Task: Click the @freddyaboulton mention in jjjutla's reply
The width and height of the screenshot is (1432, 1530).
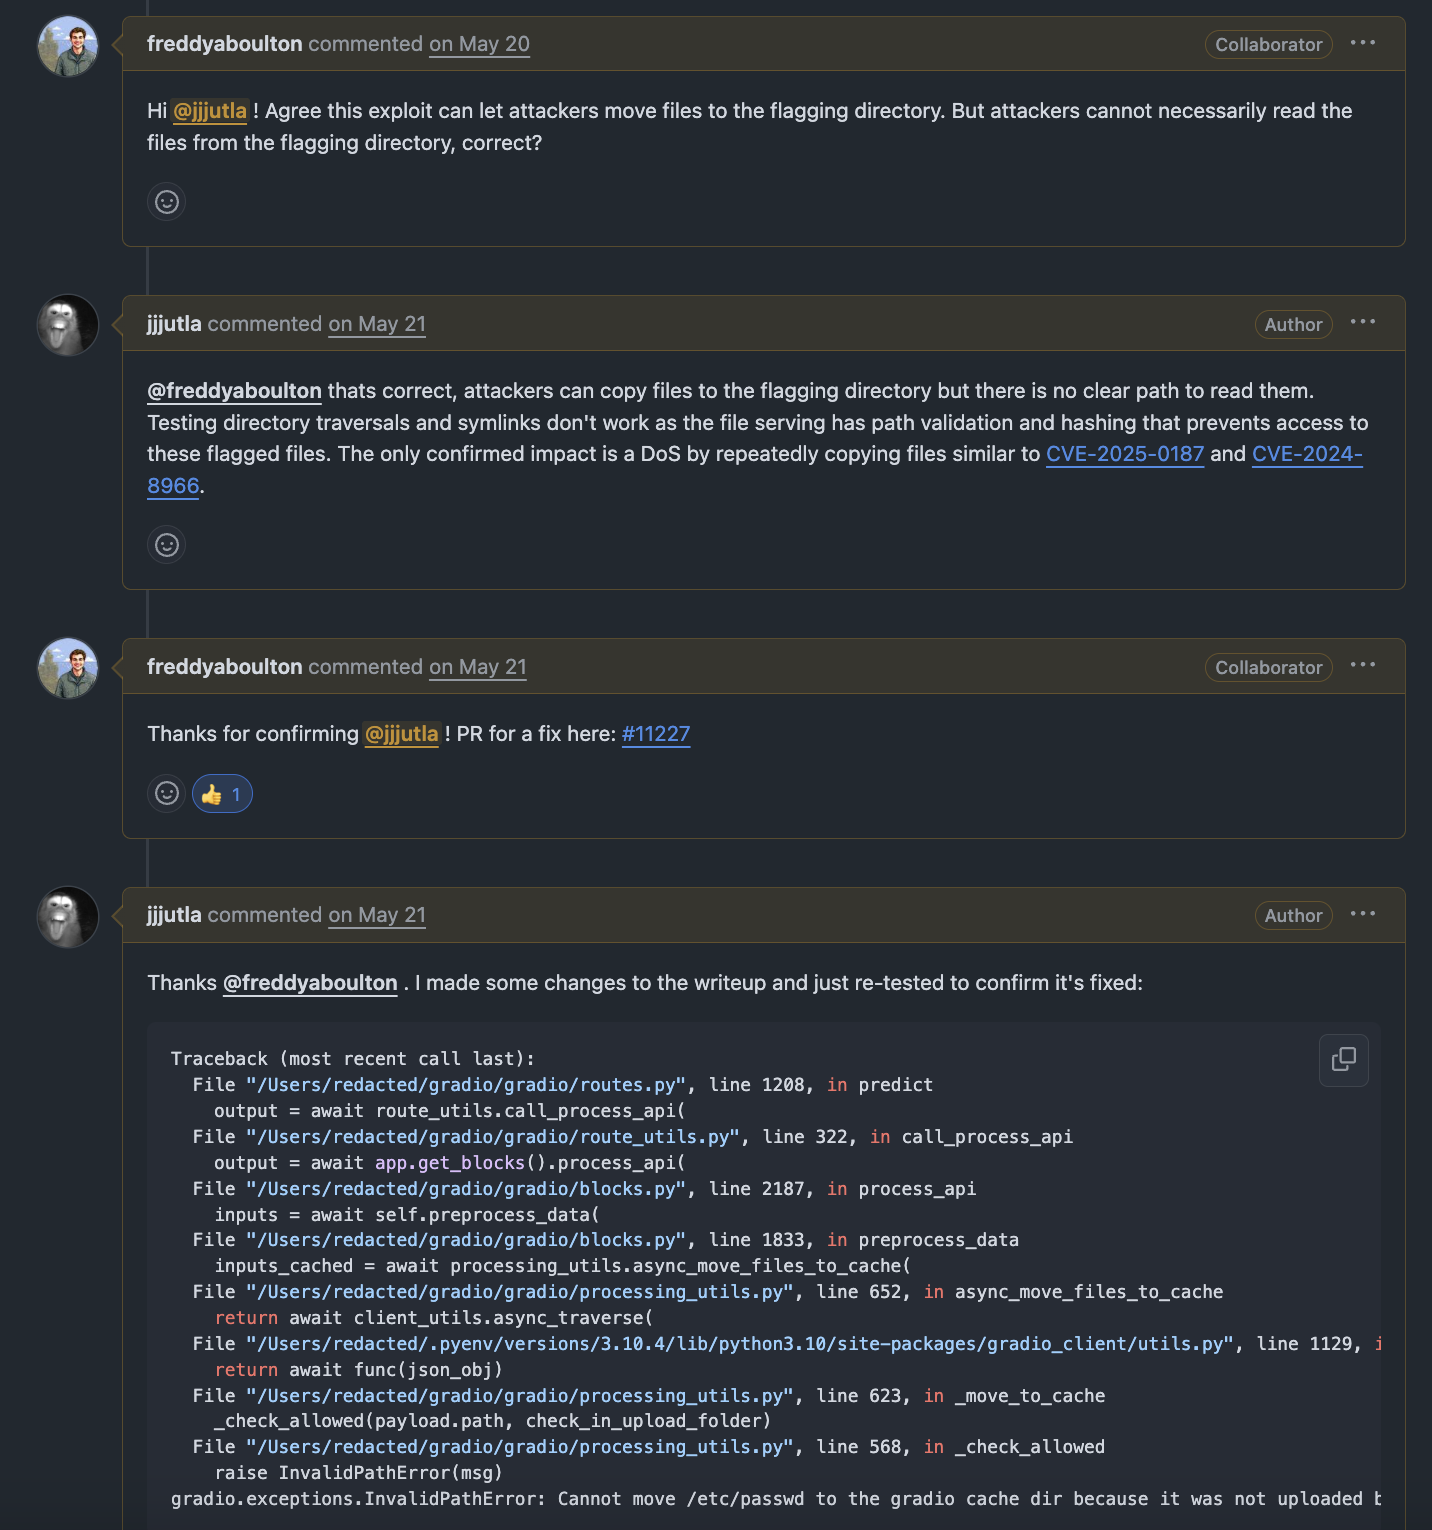Action: [x=234, y=391]
